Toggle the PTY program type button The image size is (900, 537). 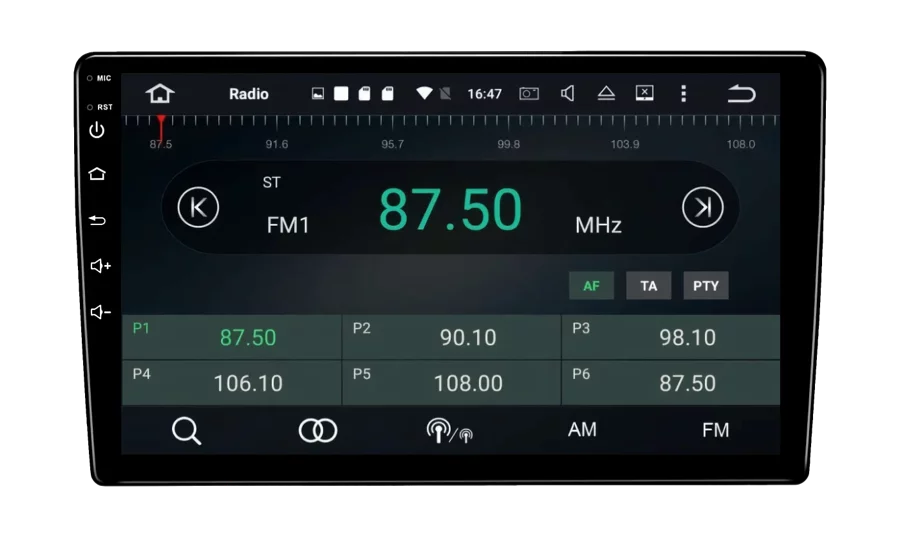click(x=706, y=286)
